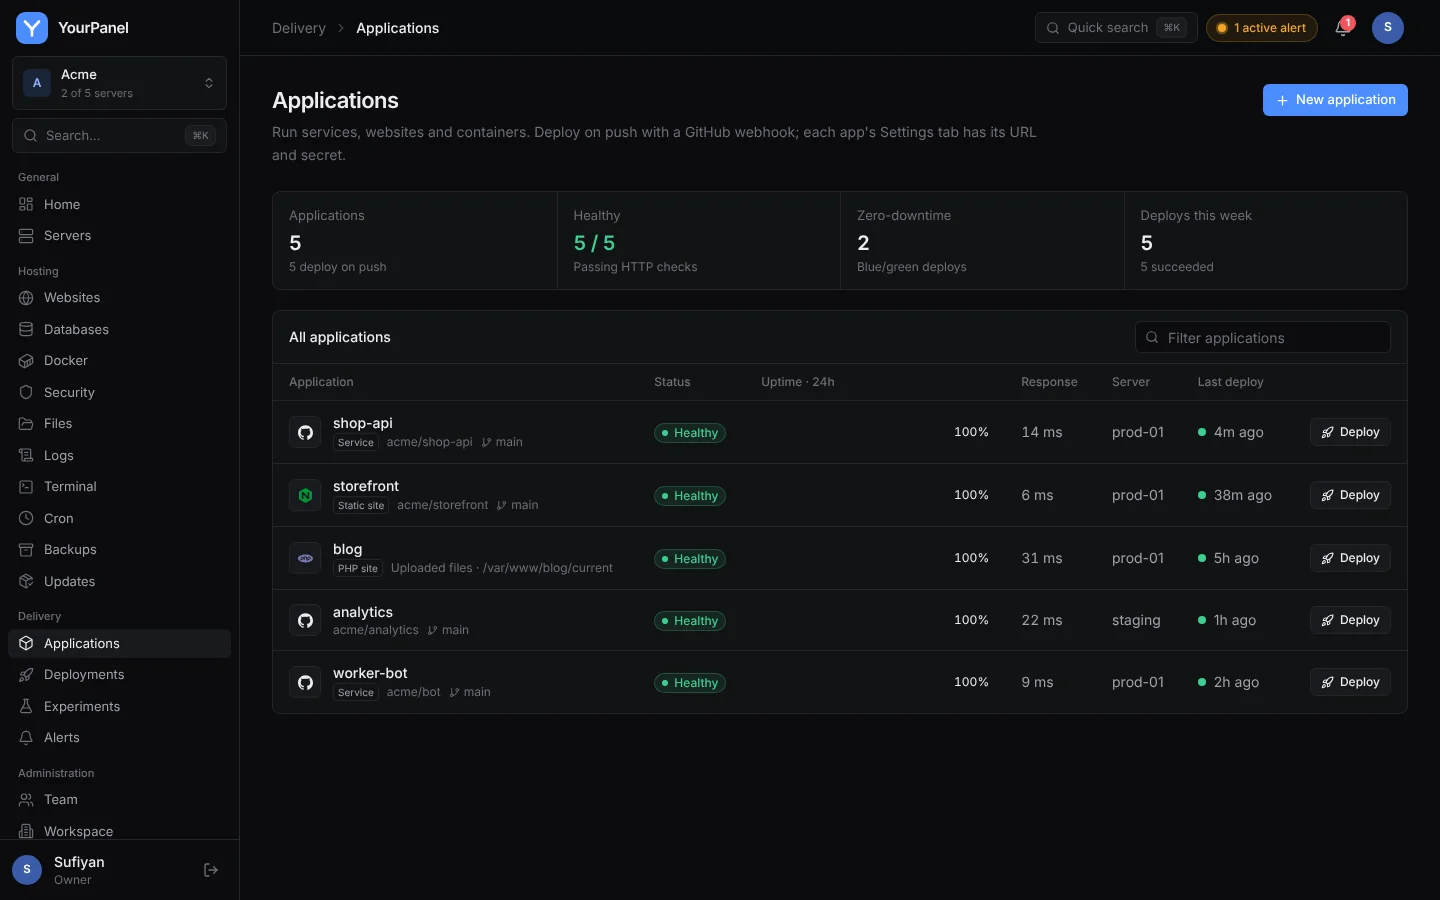Open the analytics application

(363, 612)
